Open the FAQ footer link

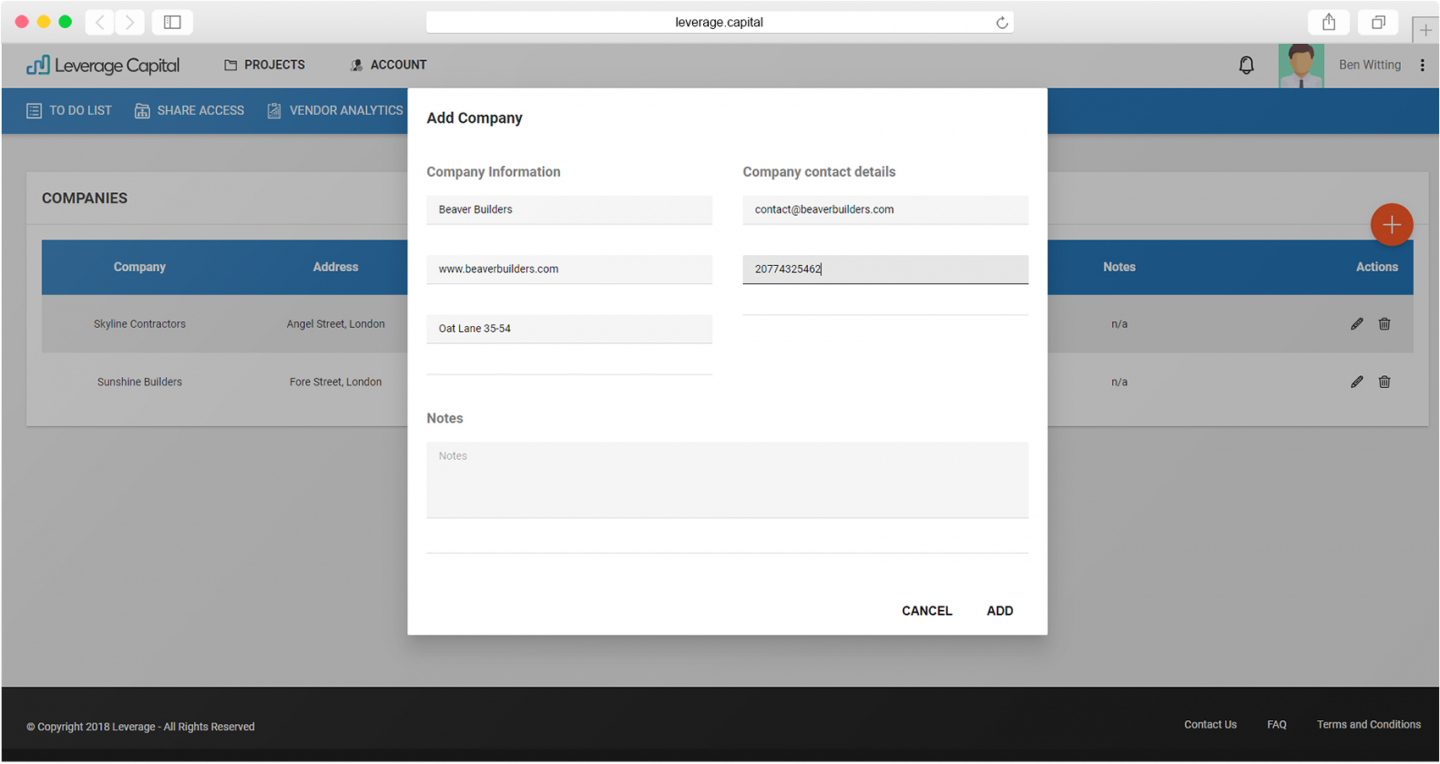click(x=1277, y=725)
